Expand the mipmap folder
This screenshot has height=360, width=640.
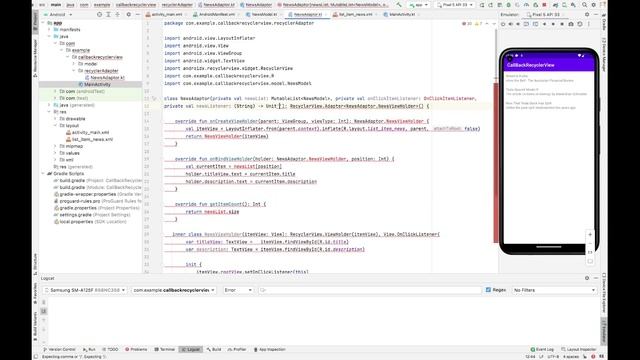click(56, 146)
